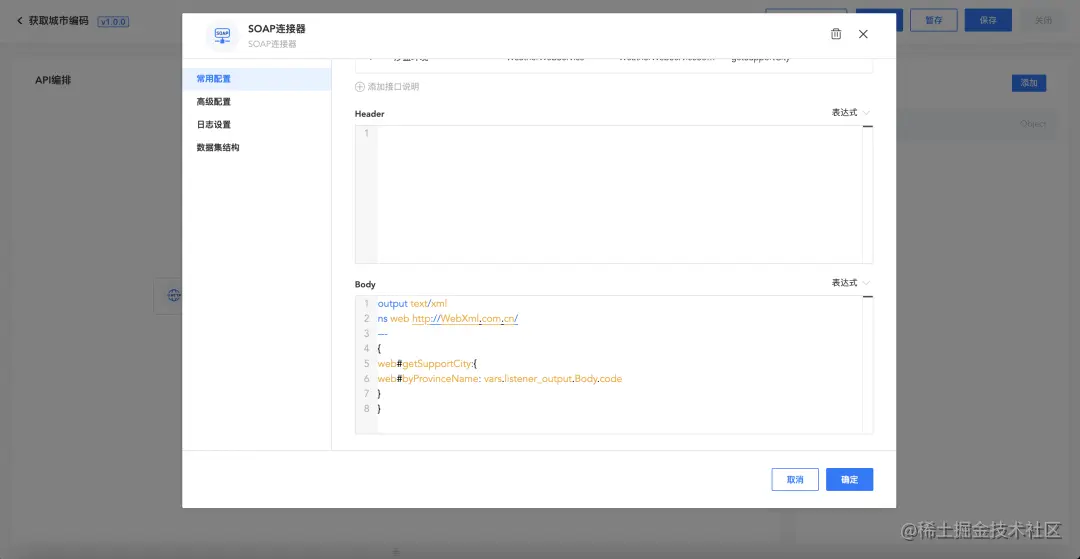Click 关闭 in the background page
The image size is (1080, 559).
[1043, 20]
